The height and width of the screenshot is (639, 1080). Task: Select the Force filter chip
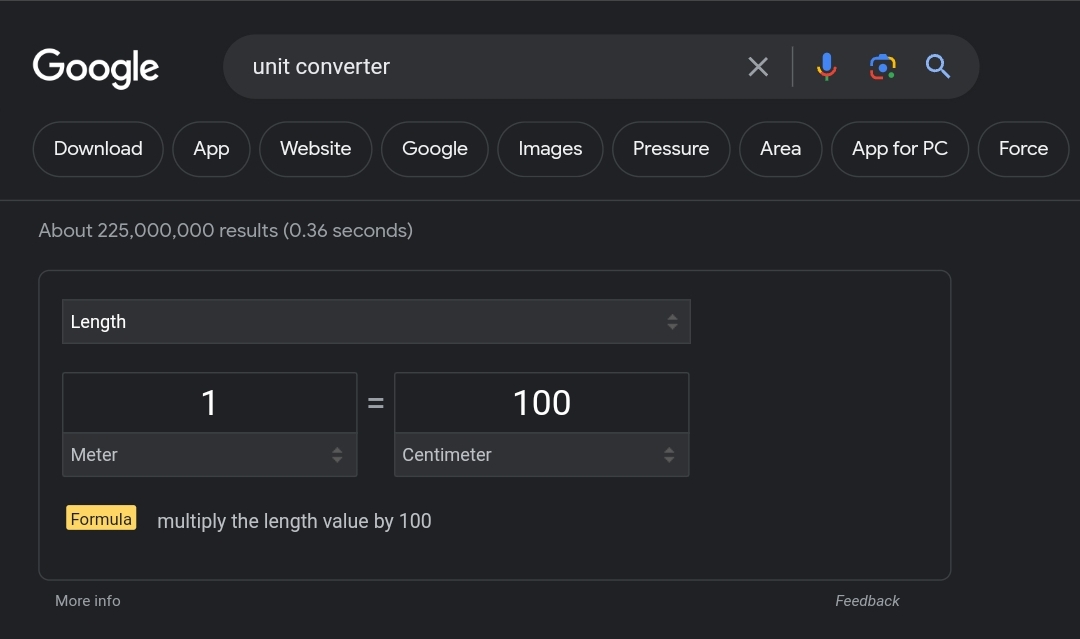[1023, 149]
